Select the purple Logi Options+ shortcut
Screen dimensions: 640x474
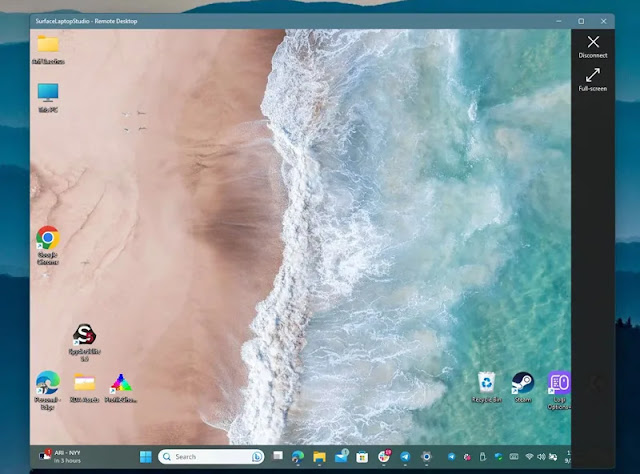point(559,390)
